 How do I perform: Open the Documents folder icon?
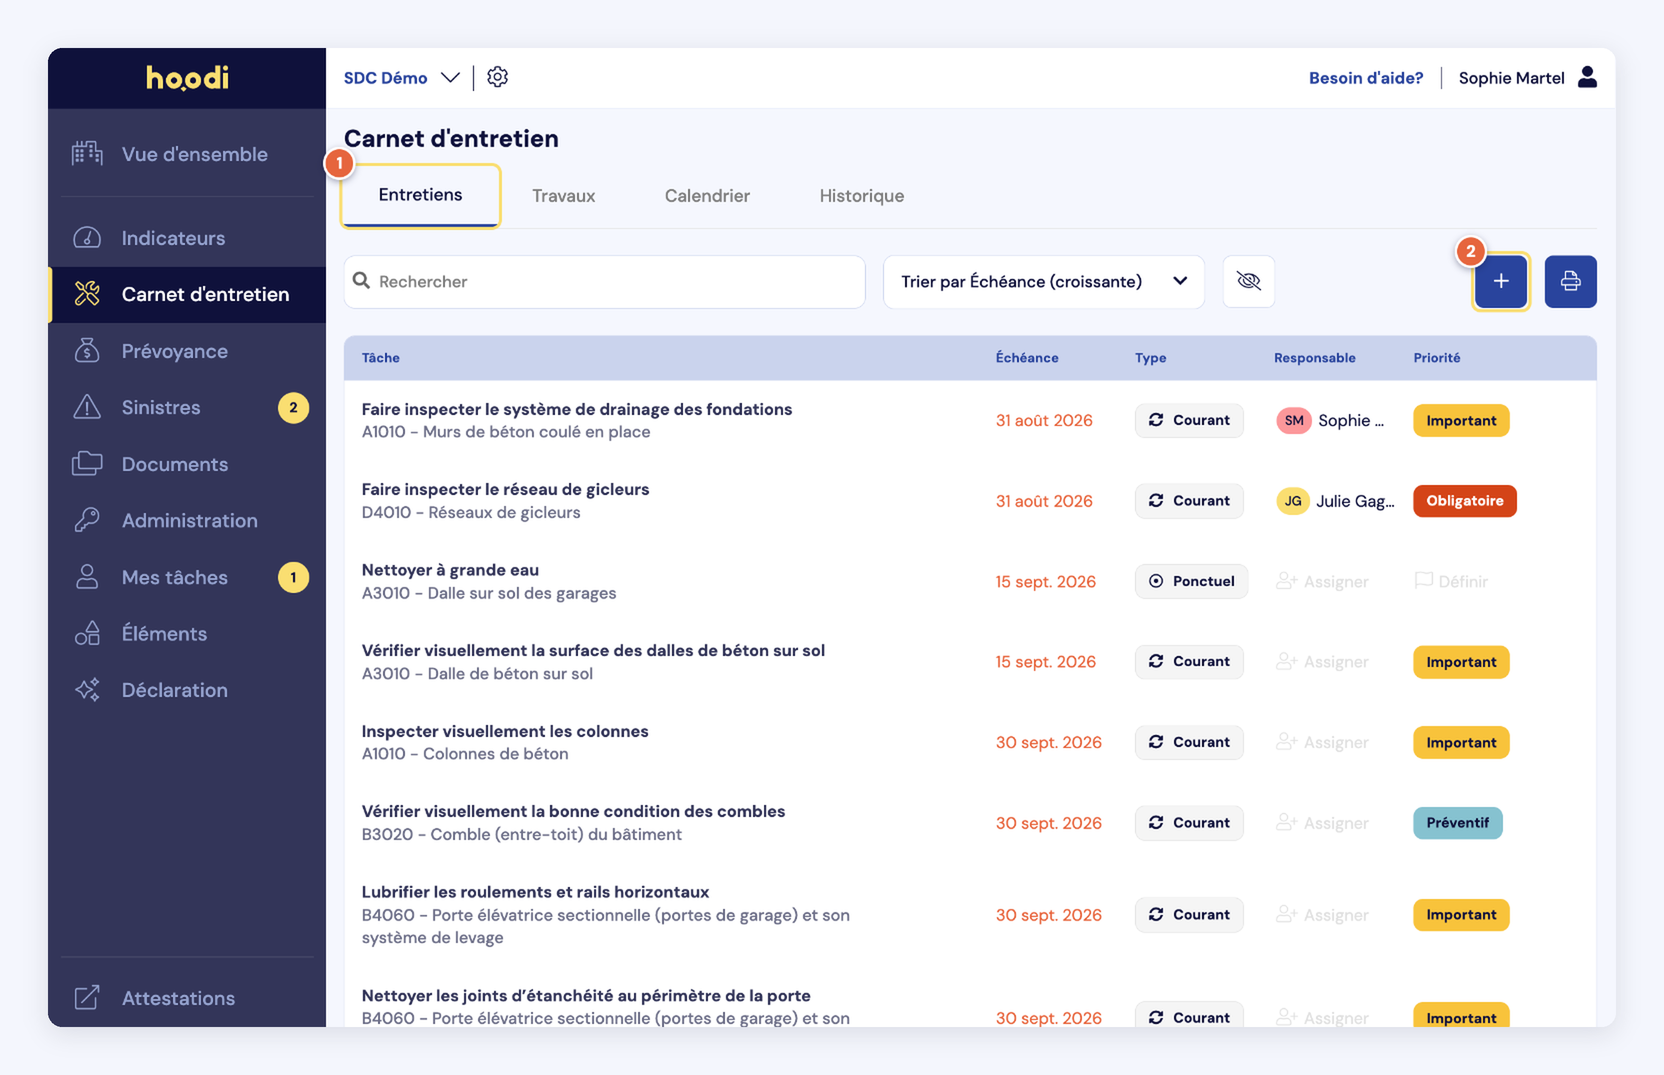point(87,464)
